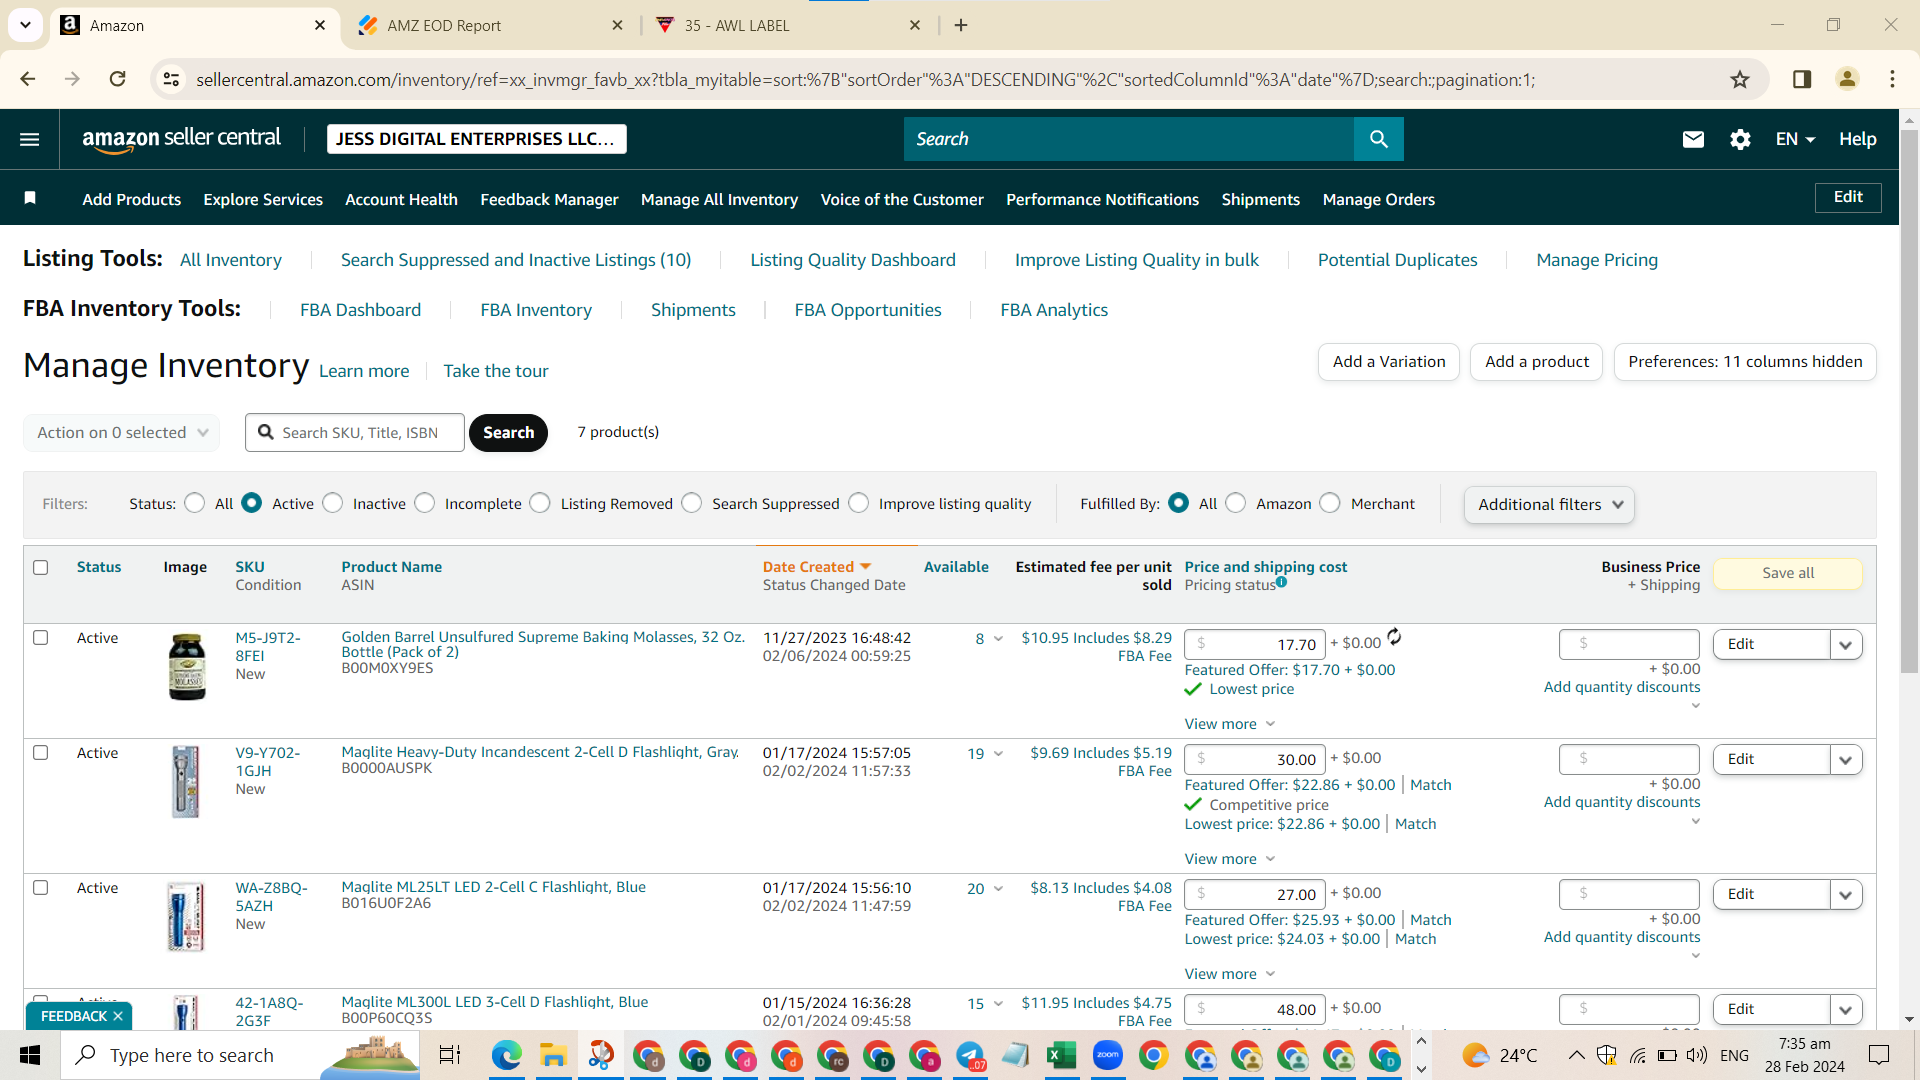Select the Incomplete status radio button

pos(425,503)
